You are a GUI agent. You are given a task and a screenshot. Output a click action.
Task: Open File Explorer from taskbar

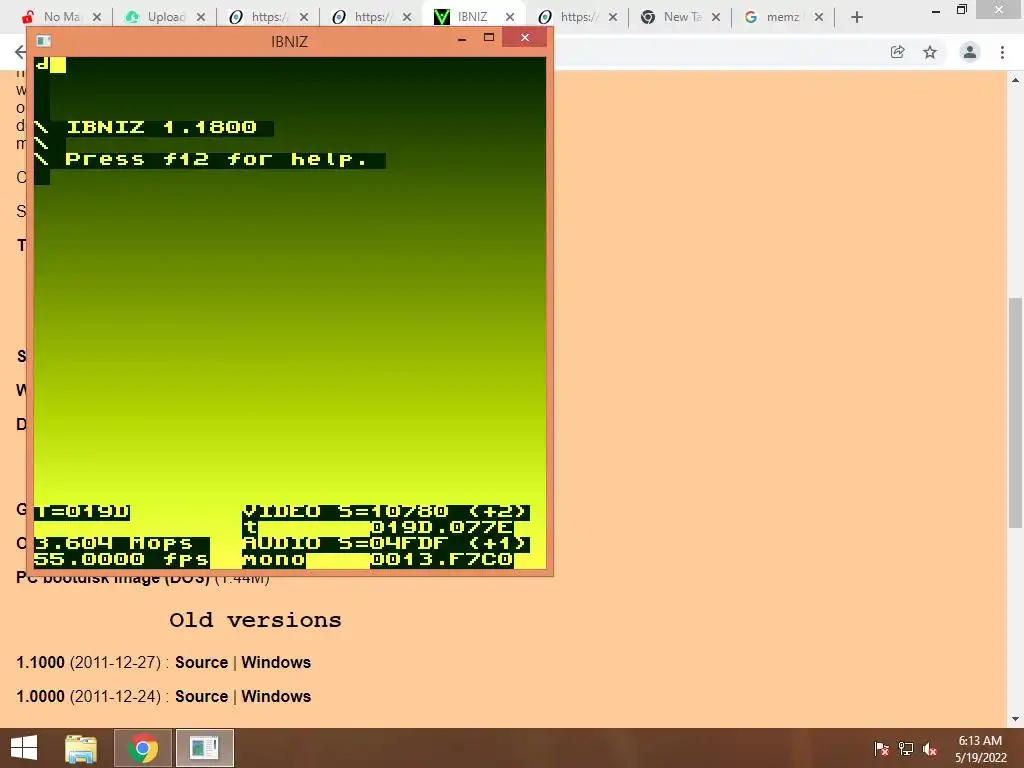pos(81,748)
